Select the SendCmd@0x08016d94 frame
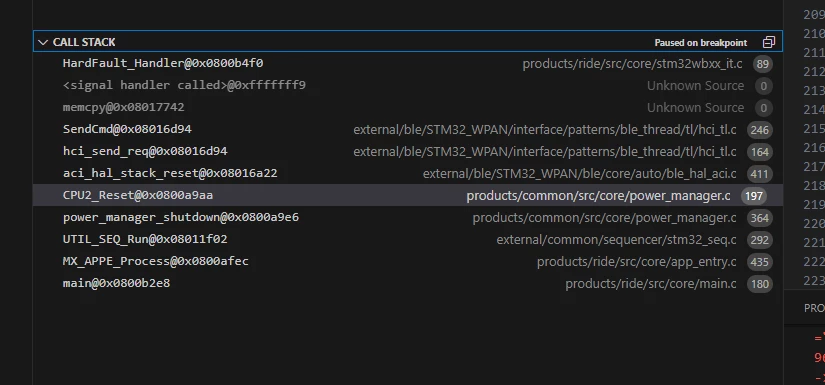Viewport: 825px width, 385px height. pyautogui.click(x=407, y=130)
